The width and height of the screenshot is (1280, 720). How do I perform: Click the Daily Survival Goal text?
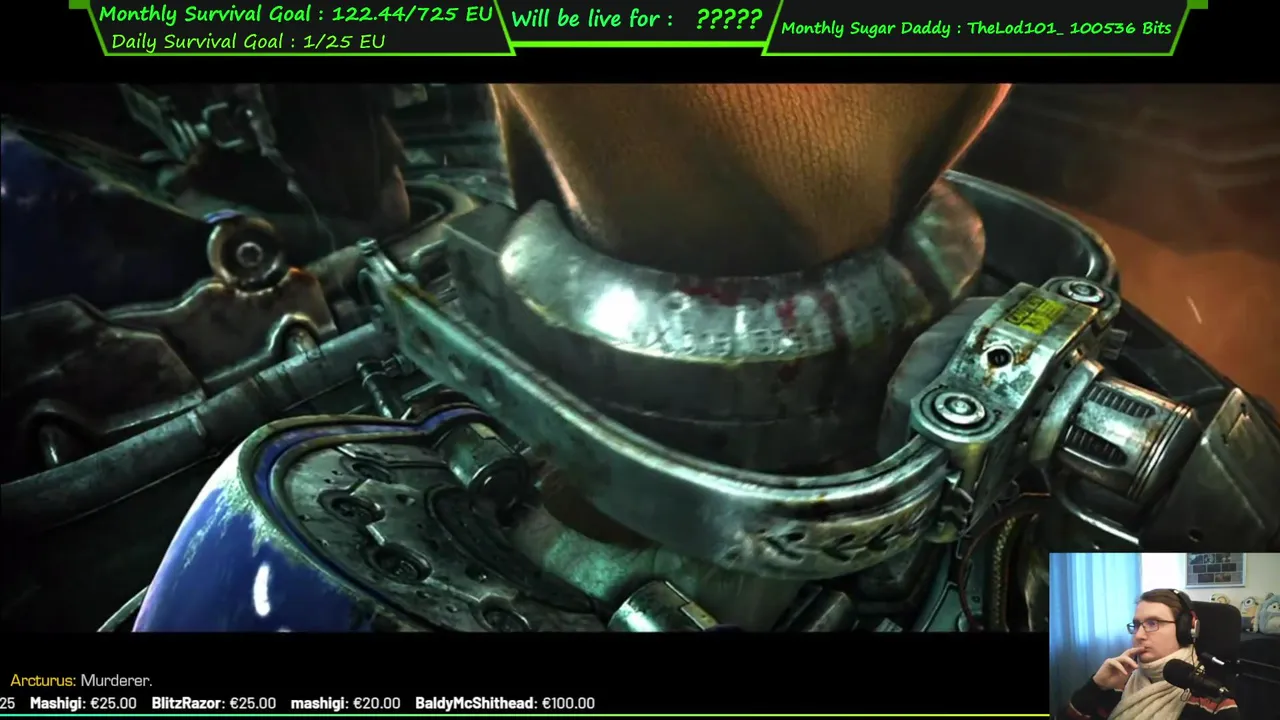tap(248, 41)
